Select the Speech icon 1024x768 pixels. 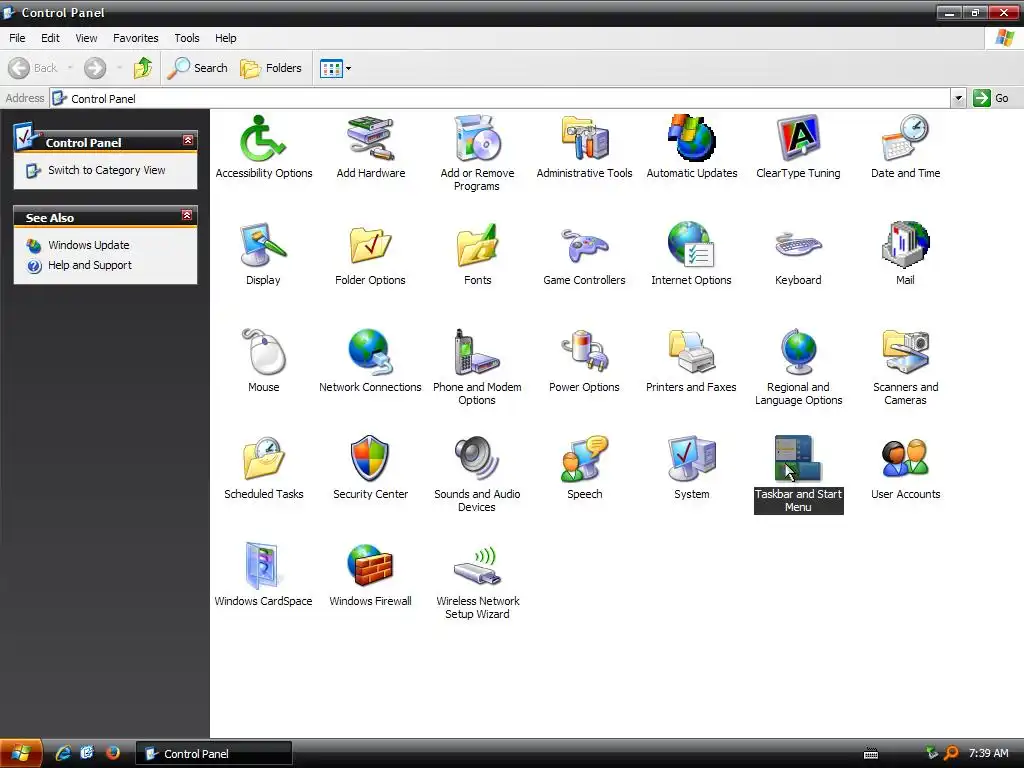584,459
